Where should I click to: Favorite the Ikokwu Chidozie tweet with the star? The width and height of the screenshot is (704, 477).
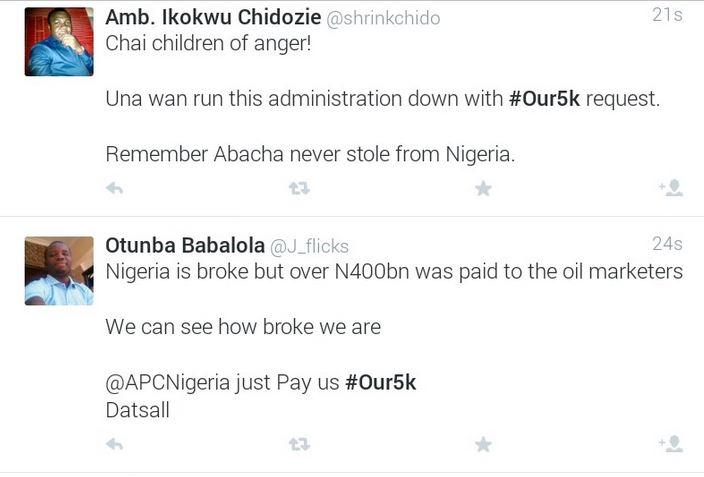click(x=483, y=188)
